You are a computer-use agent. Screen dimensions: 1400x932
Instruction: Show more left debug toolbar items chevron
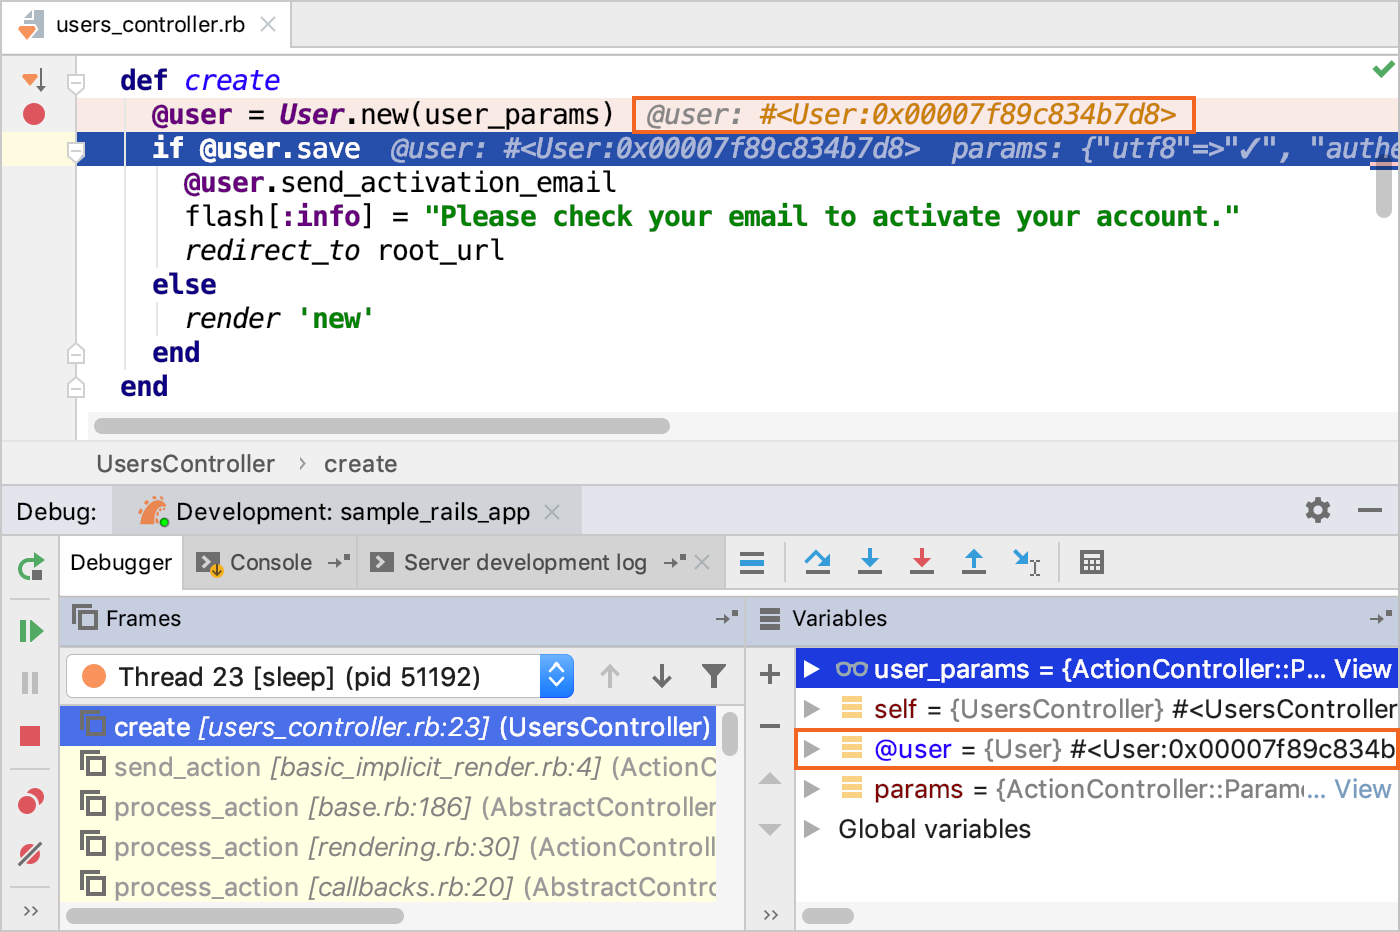[x=30, y=911]
